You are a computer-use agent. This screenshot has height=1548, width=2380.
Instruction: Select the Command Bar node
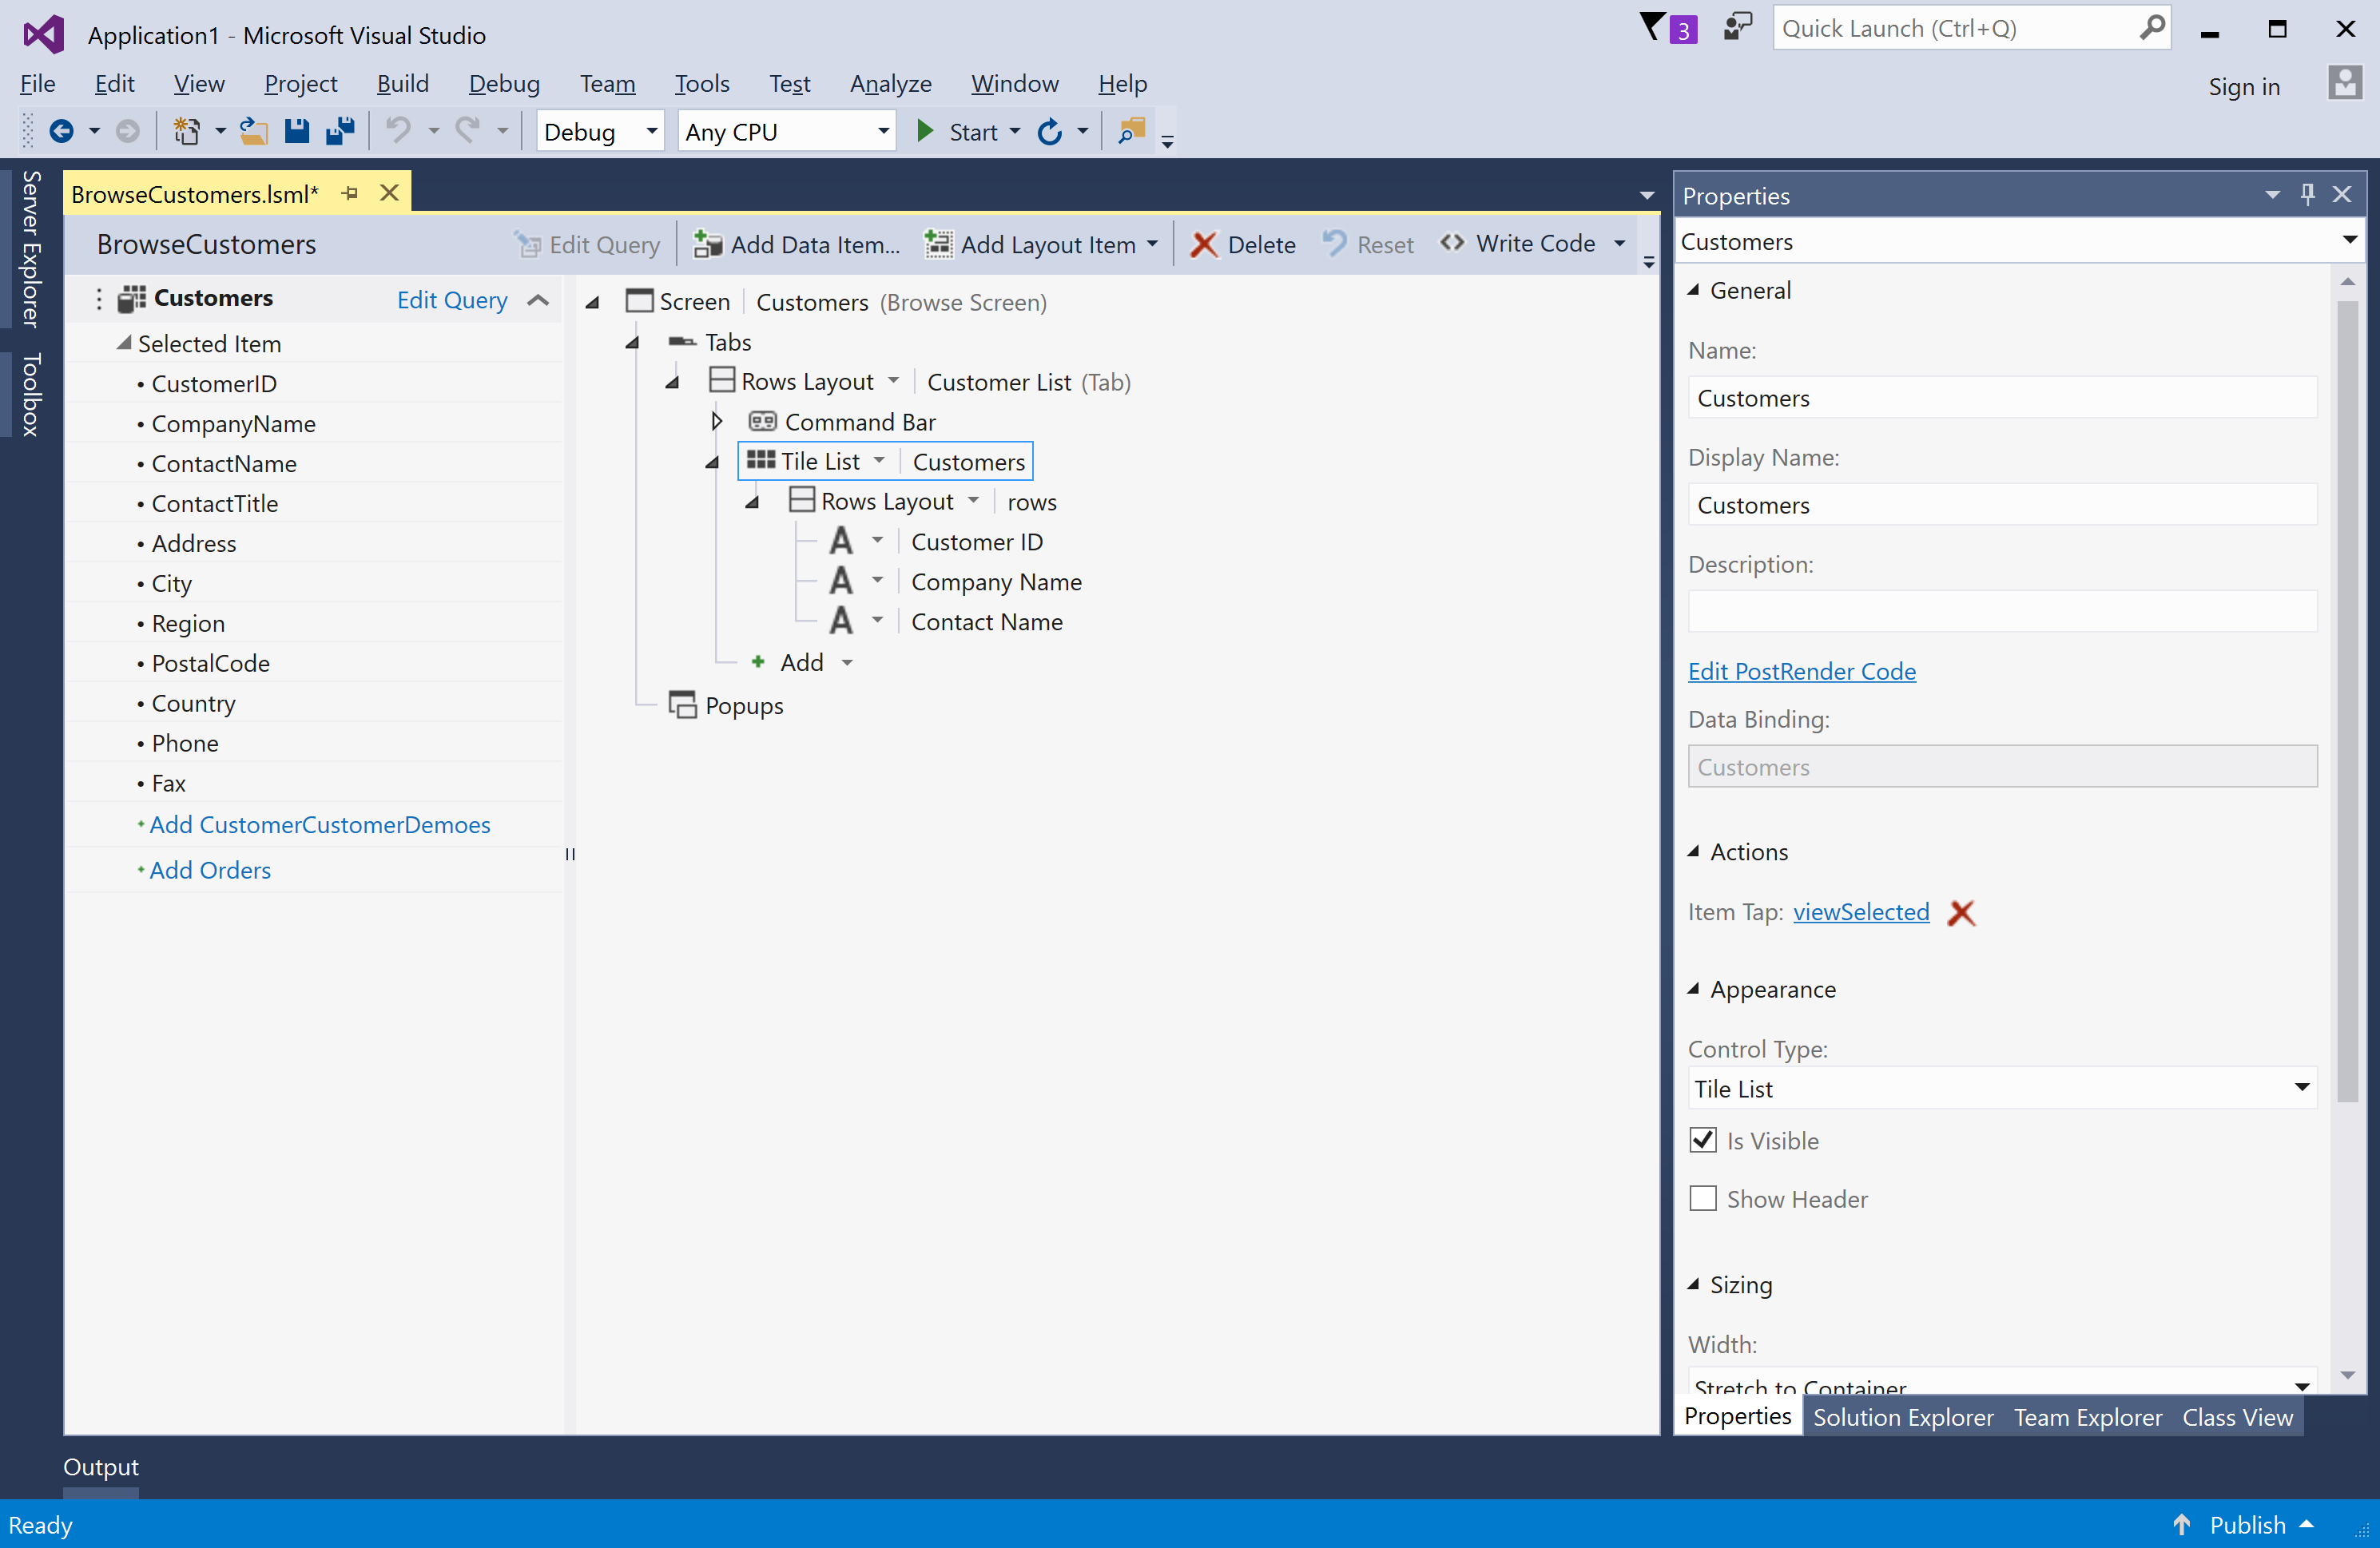coord(842,422)
